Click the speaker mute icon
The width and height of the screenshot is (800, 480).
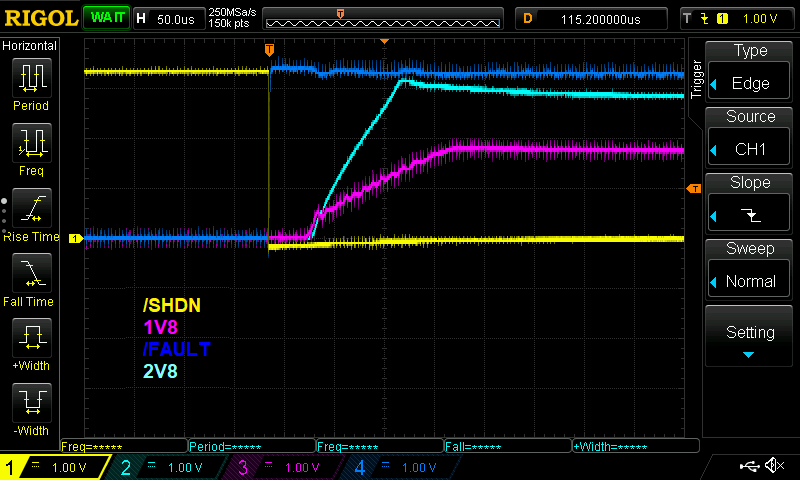click(x=775, y=465)
